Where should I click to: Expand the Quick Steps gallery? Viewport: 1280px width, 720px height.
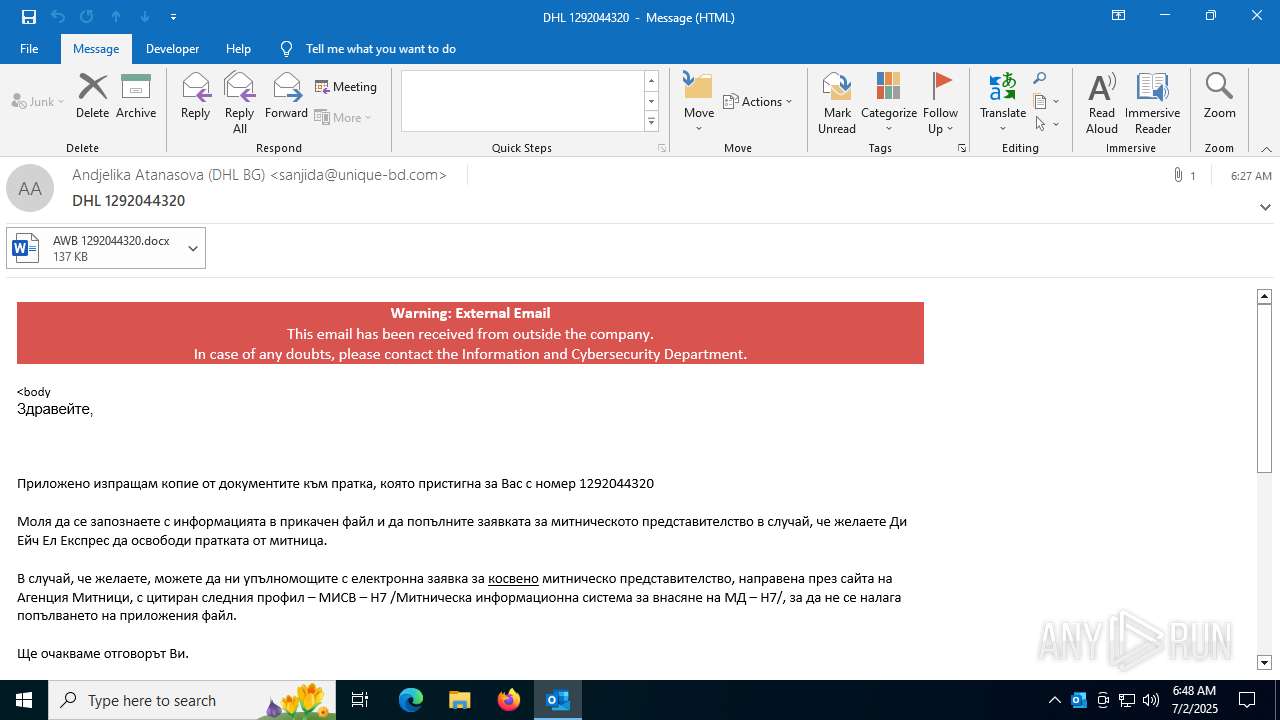pyautogui.click(x=651, y=121)
